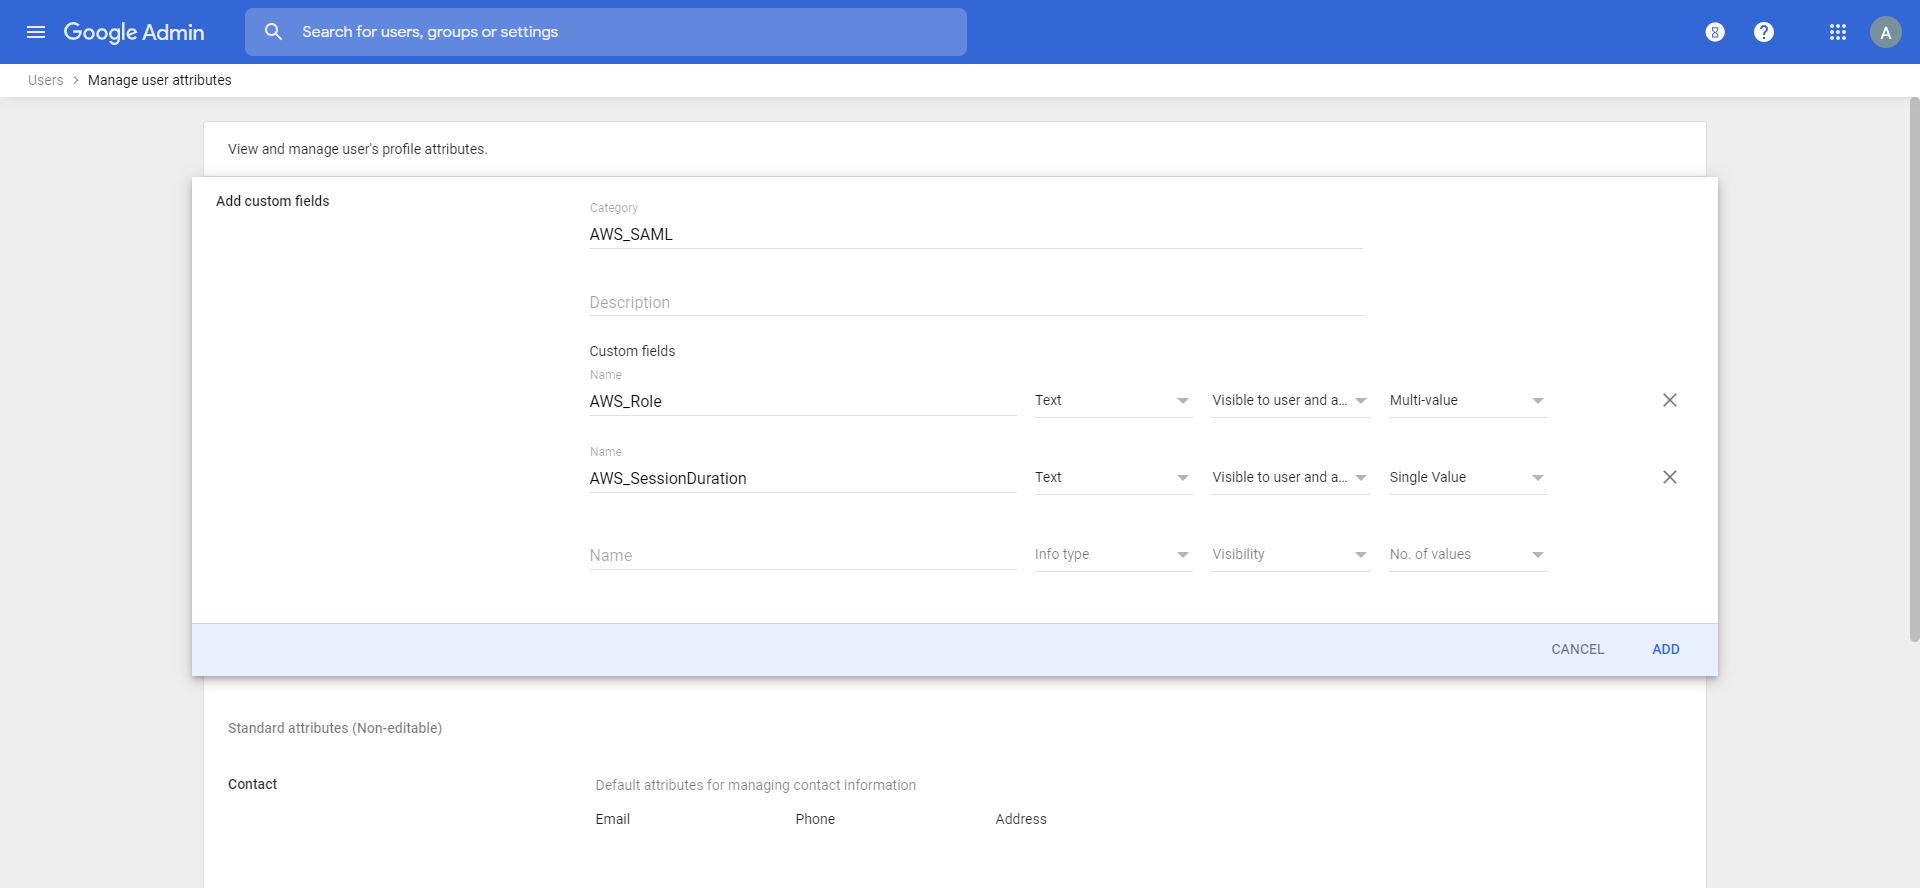The image size is (1920, 888).
Task: Click the Custom fields label
Action: point(632,351)
